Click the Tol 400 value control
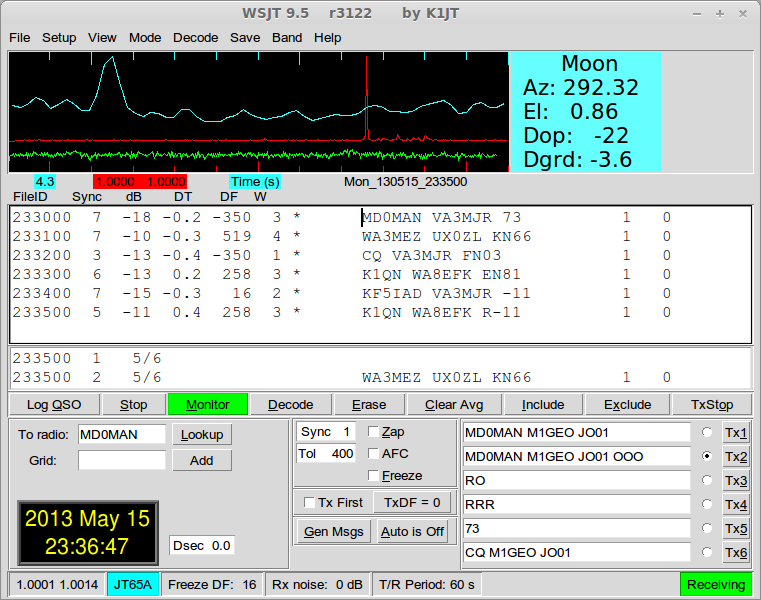Screen dimensions: 761x600 click(326, 453)
